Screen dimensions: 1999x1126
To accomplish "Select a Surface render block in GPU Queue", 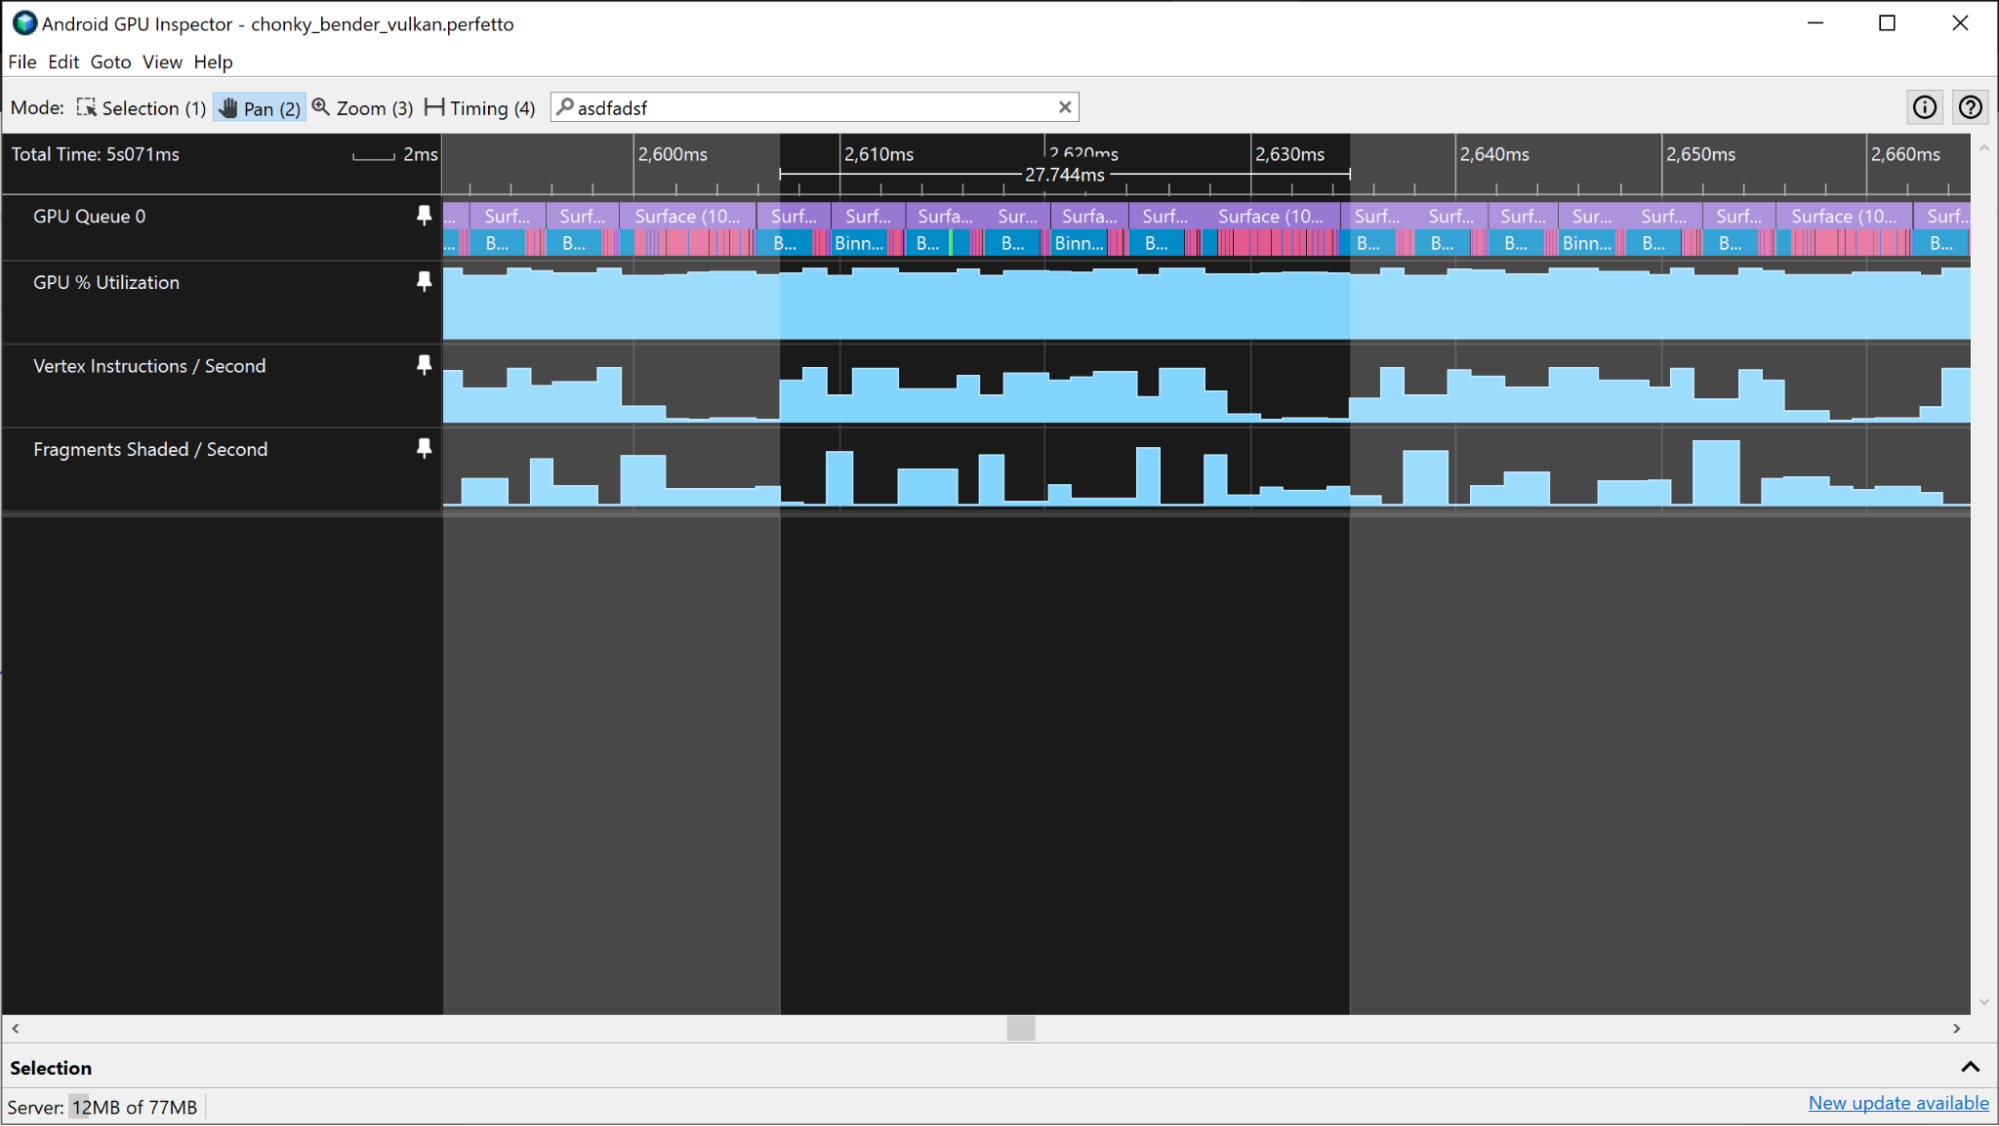I will (684, 216).
